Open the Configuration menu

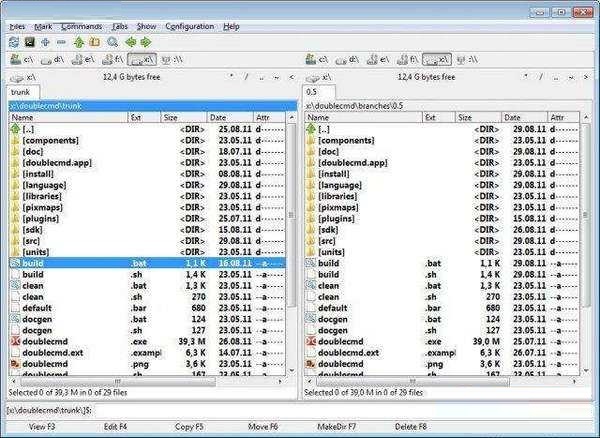[189, 26]
